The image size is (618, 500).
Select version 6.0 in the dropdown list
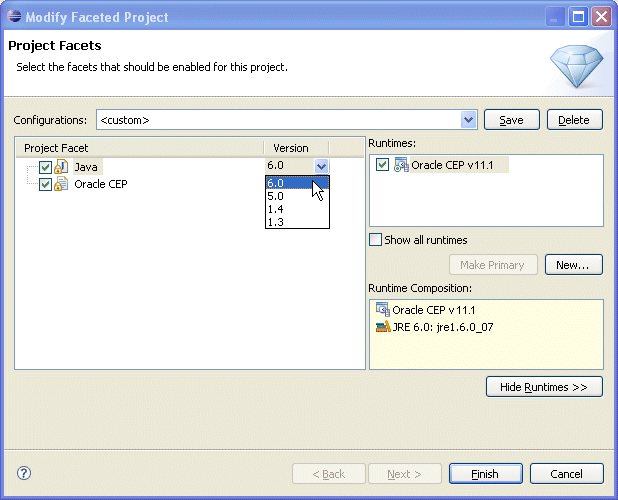[x=297, y=183]
